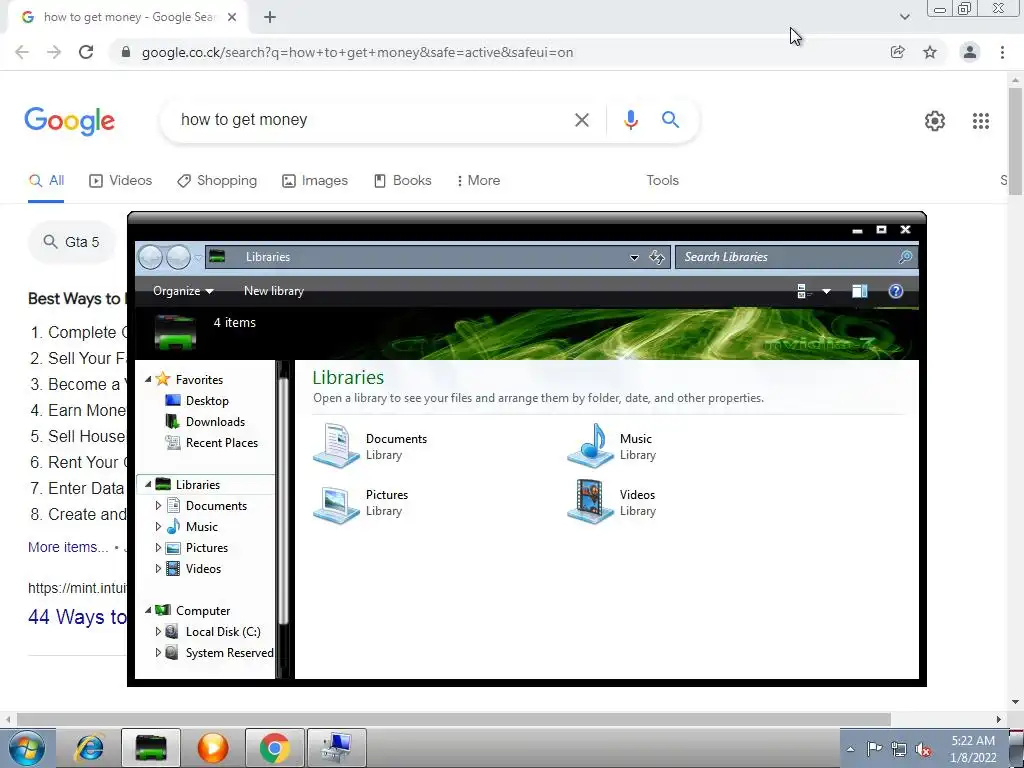
Task: Show the preview pane in Explorer
Action: pyautogui.click(x=859, y=291)
